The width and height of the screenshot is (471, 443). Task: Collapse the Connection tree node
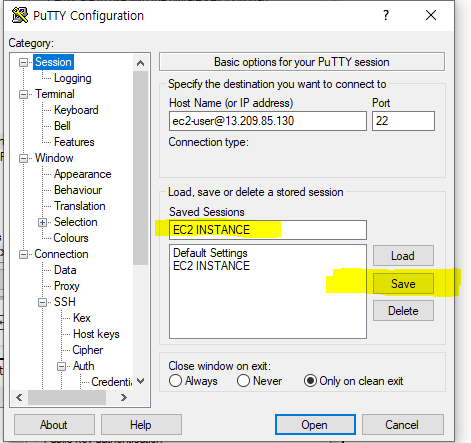click(x=23, y=254)
